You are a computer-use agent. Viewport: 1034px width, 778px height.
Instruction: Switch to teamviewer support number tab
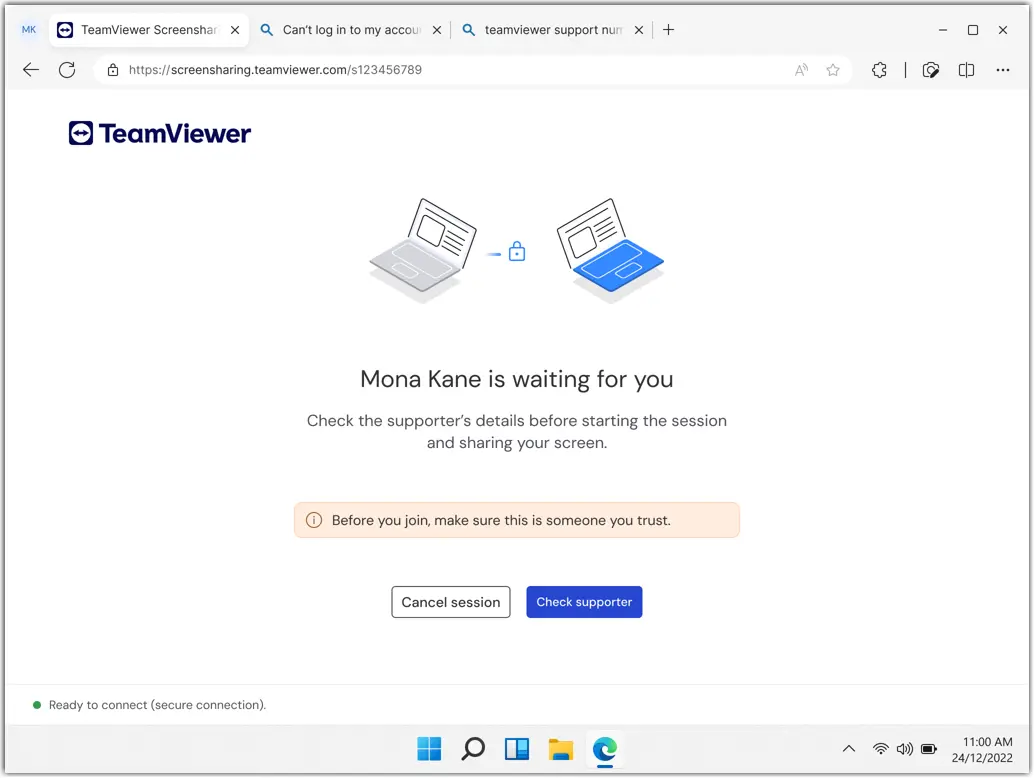point(553,30)
